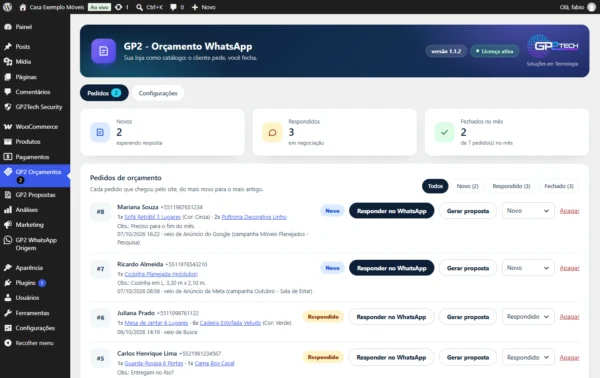
Task: Switch to the Pedidos tab
Action: pos(104,93)
